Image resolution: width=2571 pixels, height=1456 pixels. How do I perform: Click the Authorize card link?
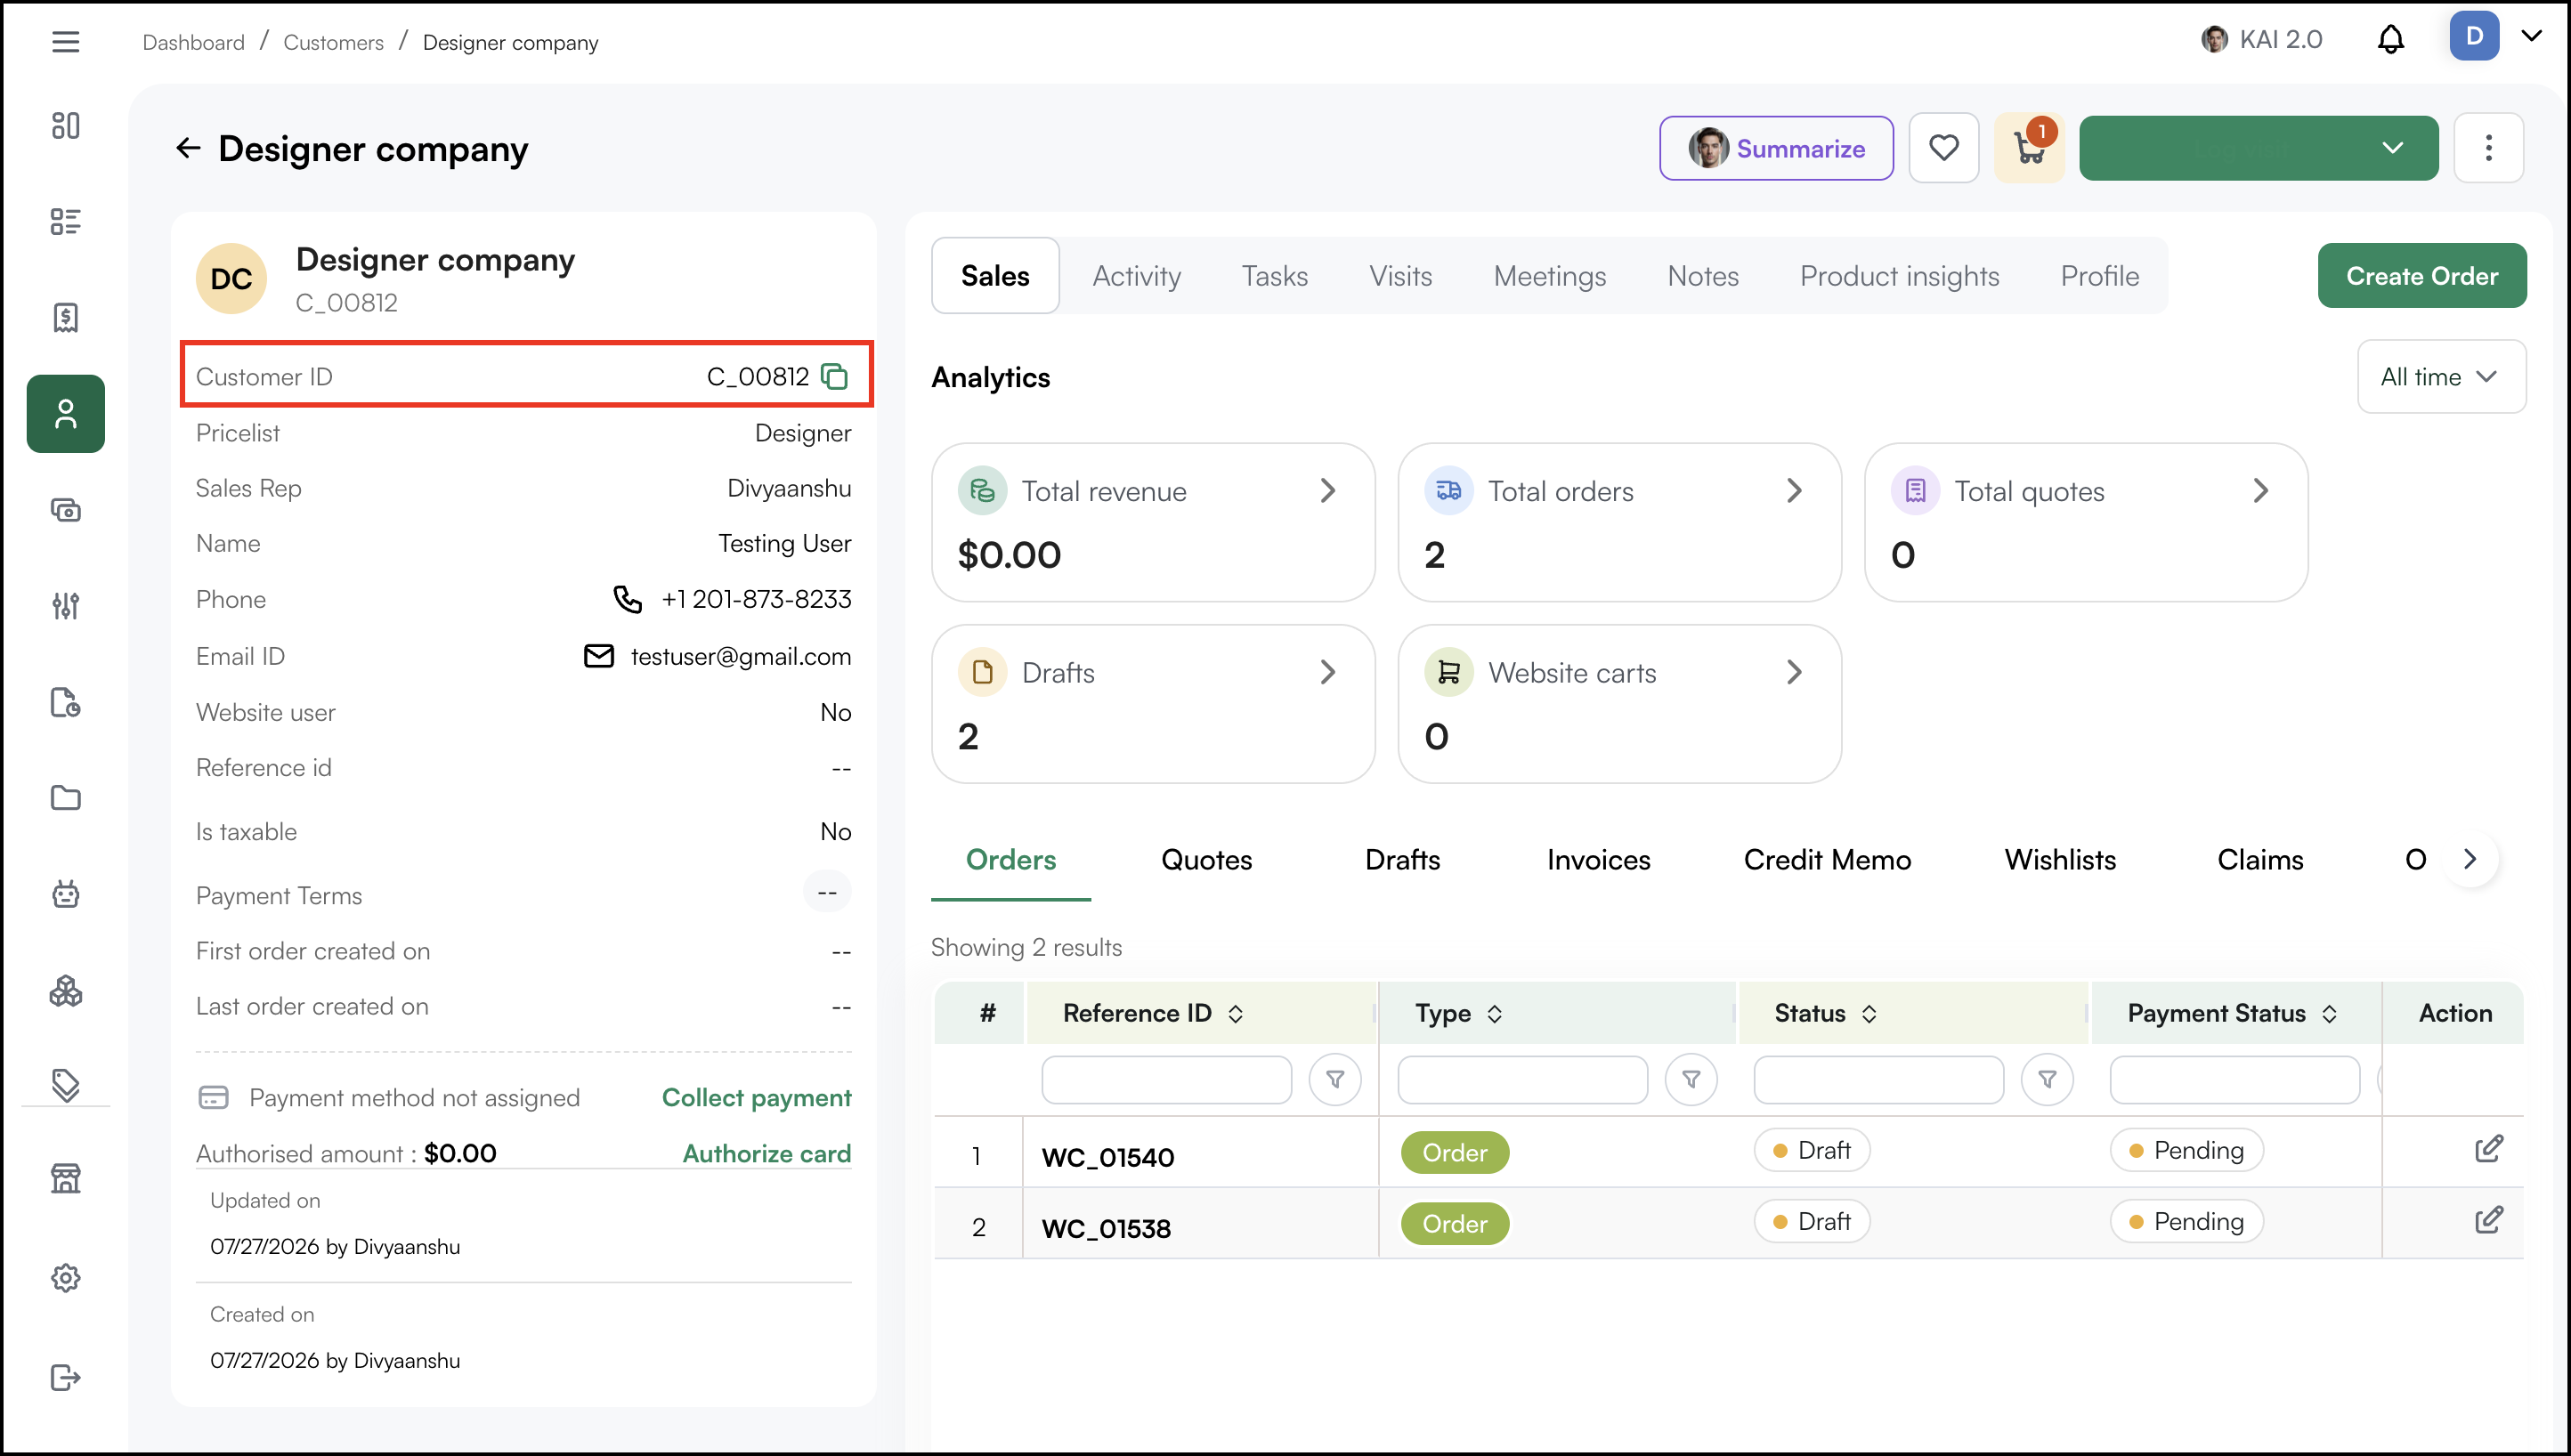766,1153
